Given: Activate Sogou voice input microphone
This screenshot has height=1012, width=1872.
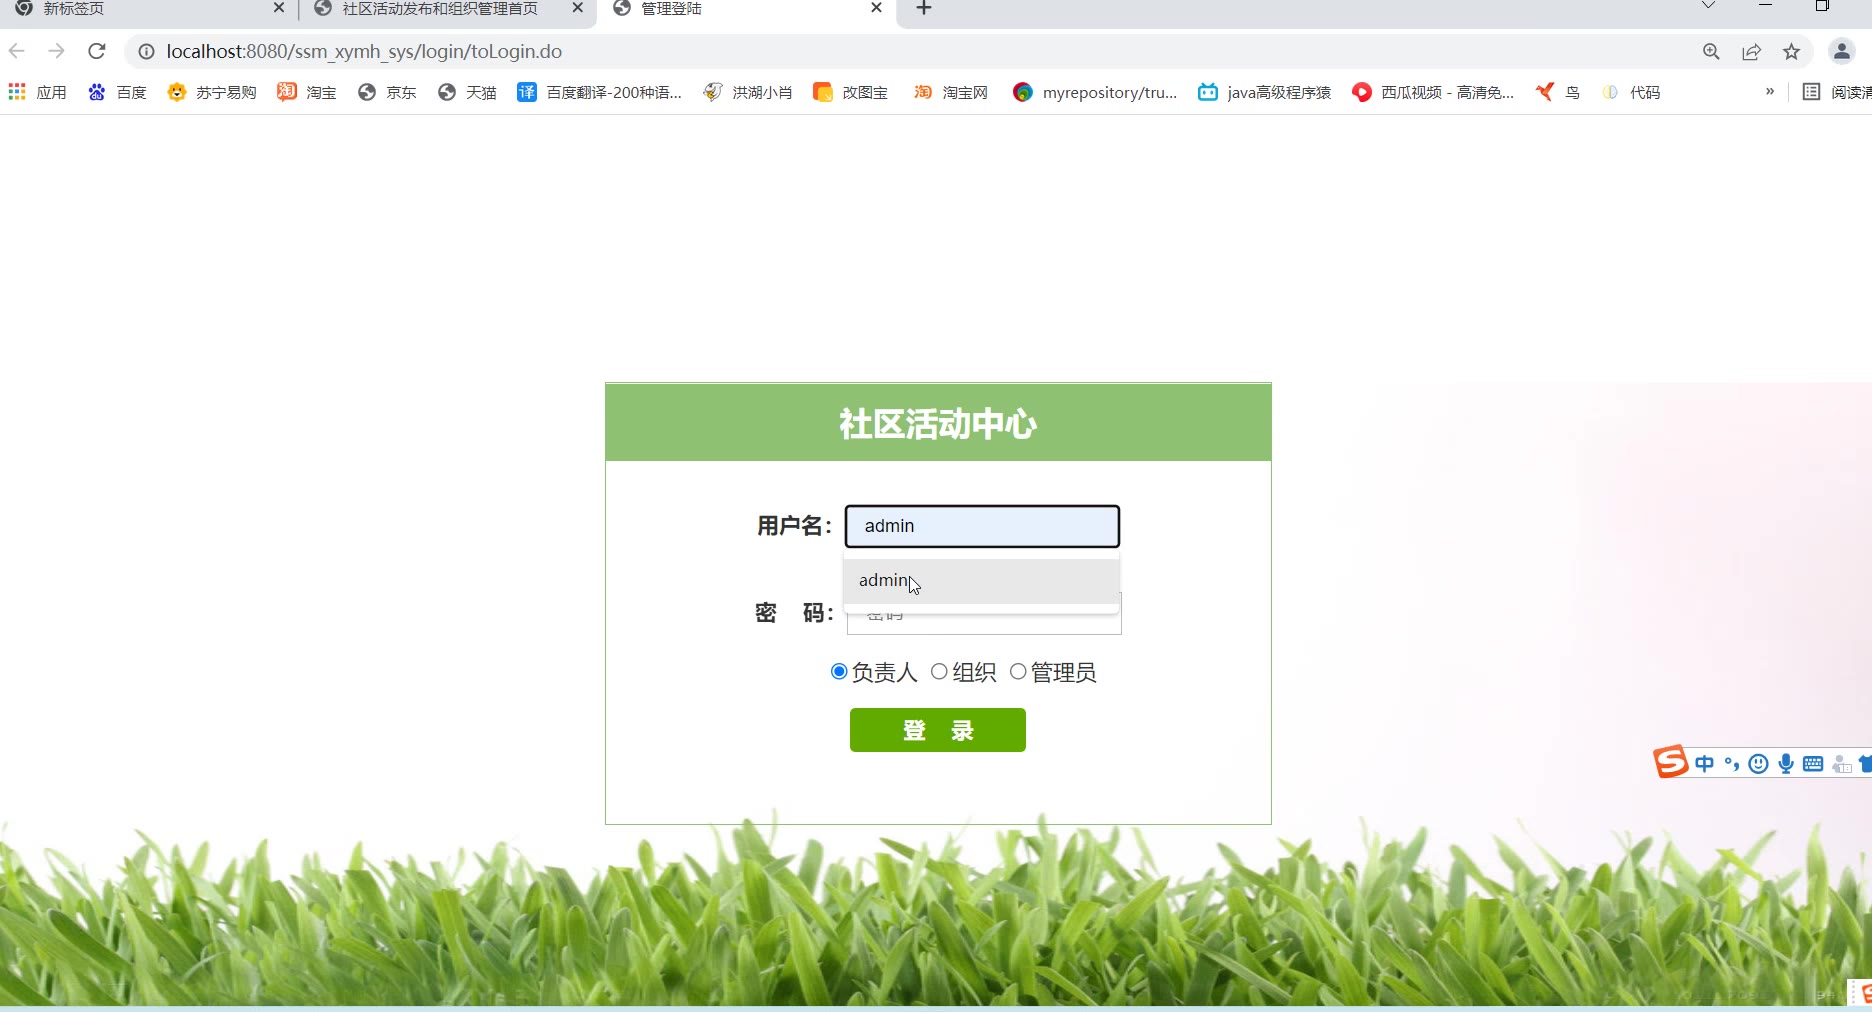Looking at the screenshot, I should pyautogui.click(x=1786, y=764).
